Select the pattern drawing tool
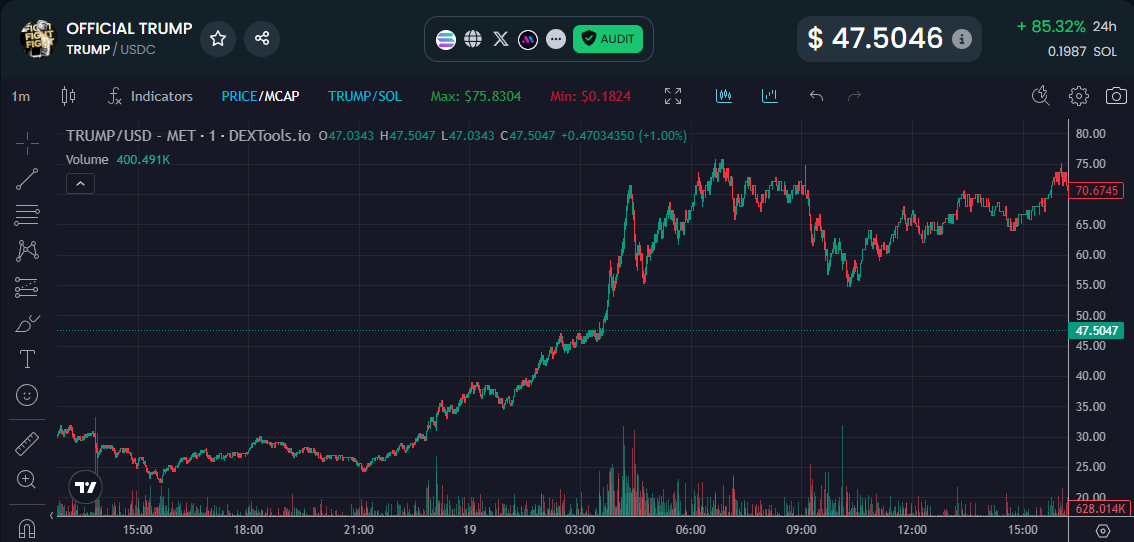Image resolution: width=1134 pixels, height=542 pixels. (x=27, y=251)
